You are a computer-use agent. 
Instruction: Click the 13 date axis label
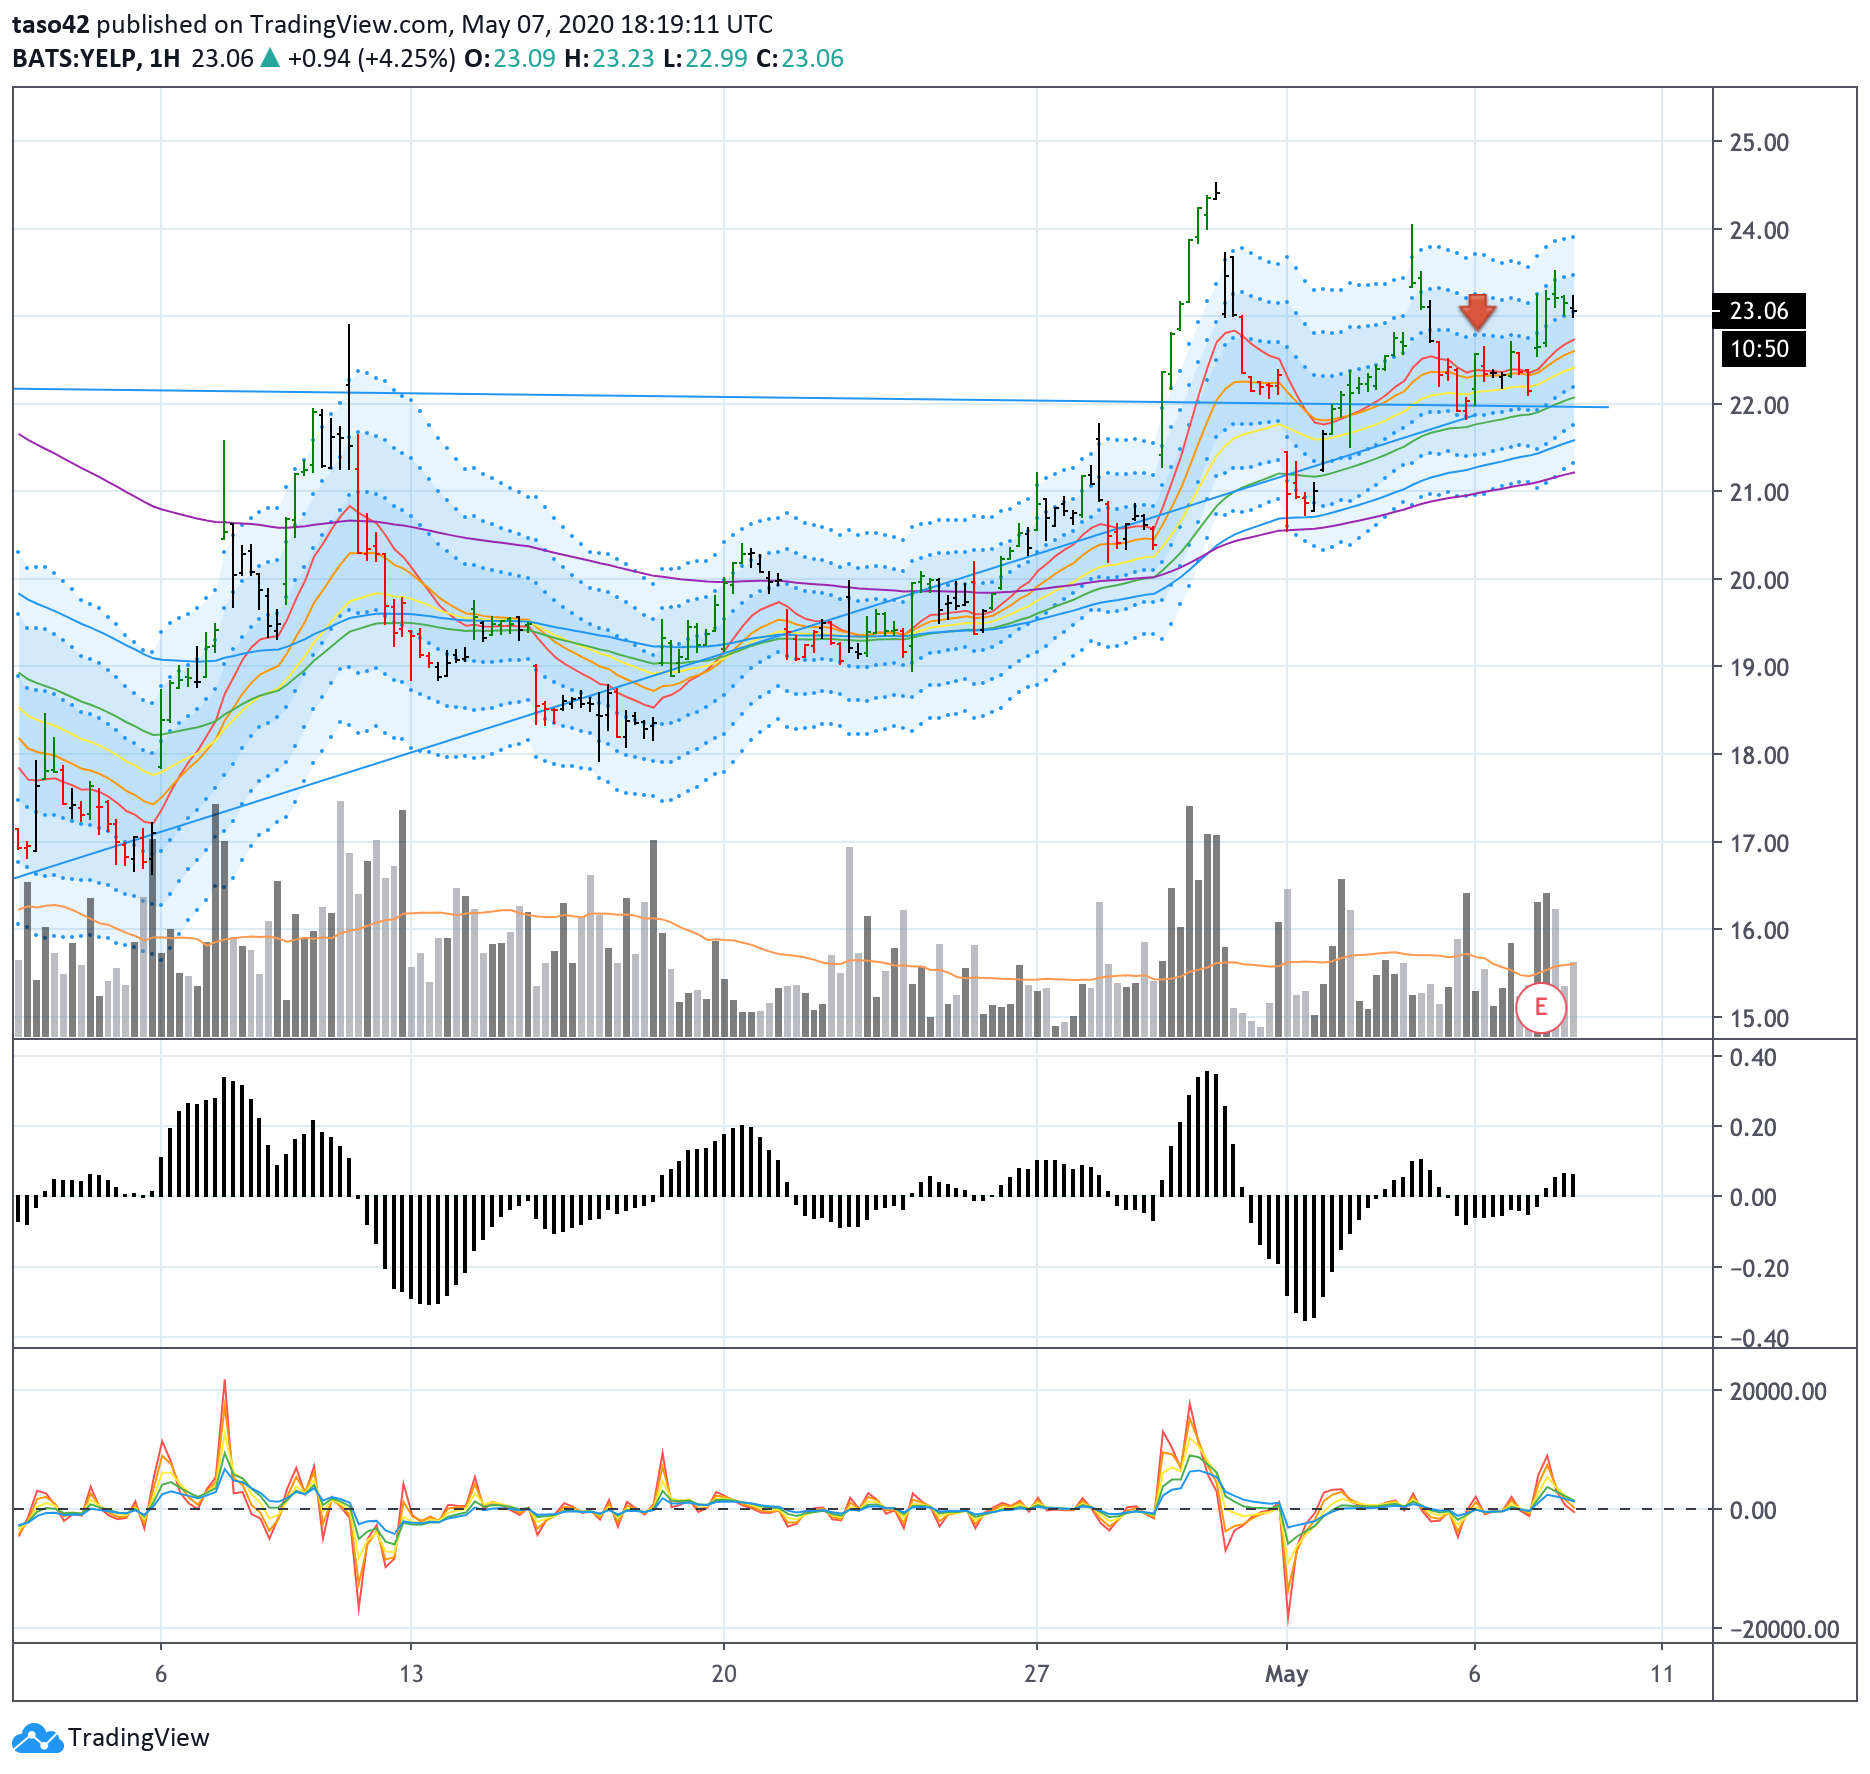411,1673
